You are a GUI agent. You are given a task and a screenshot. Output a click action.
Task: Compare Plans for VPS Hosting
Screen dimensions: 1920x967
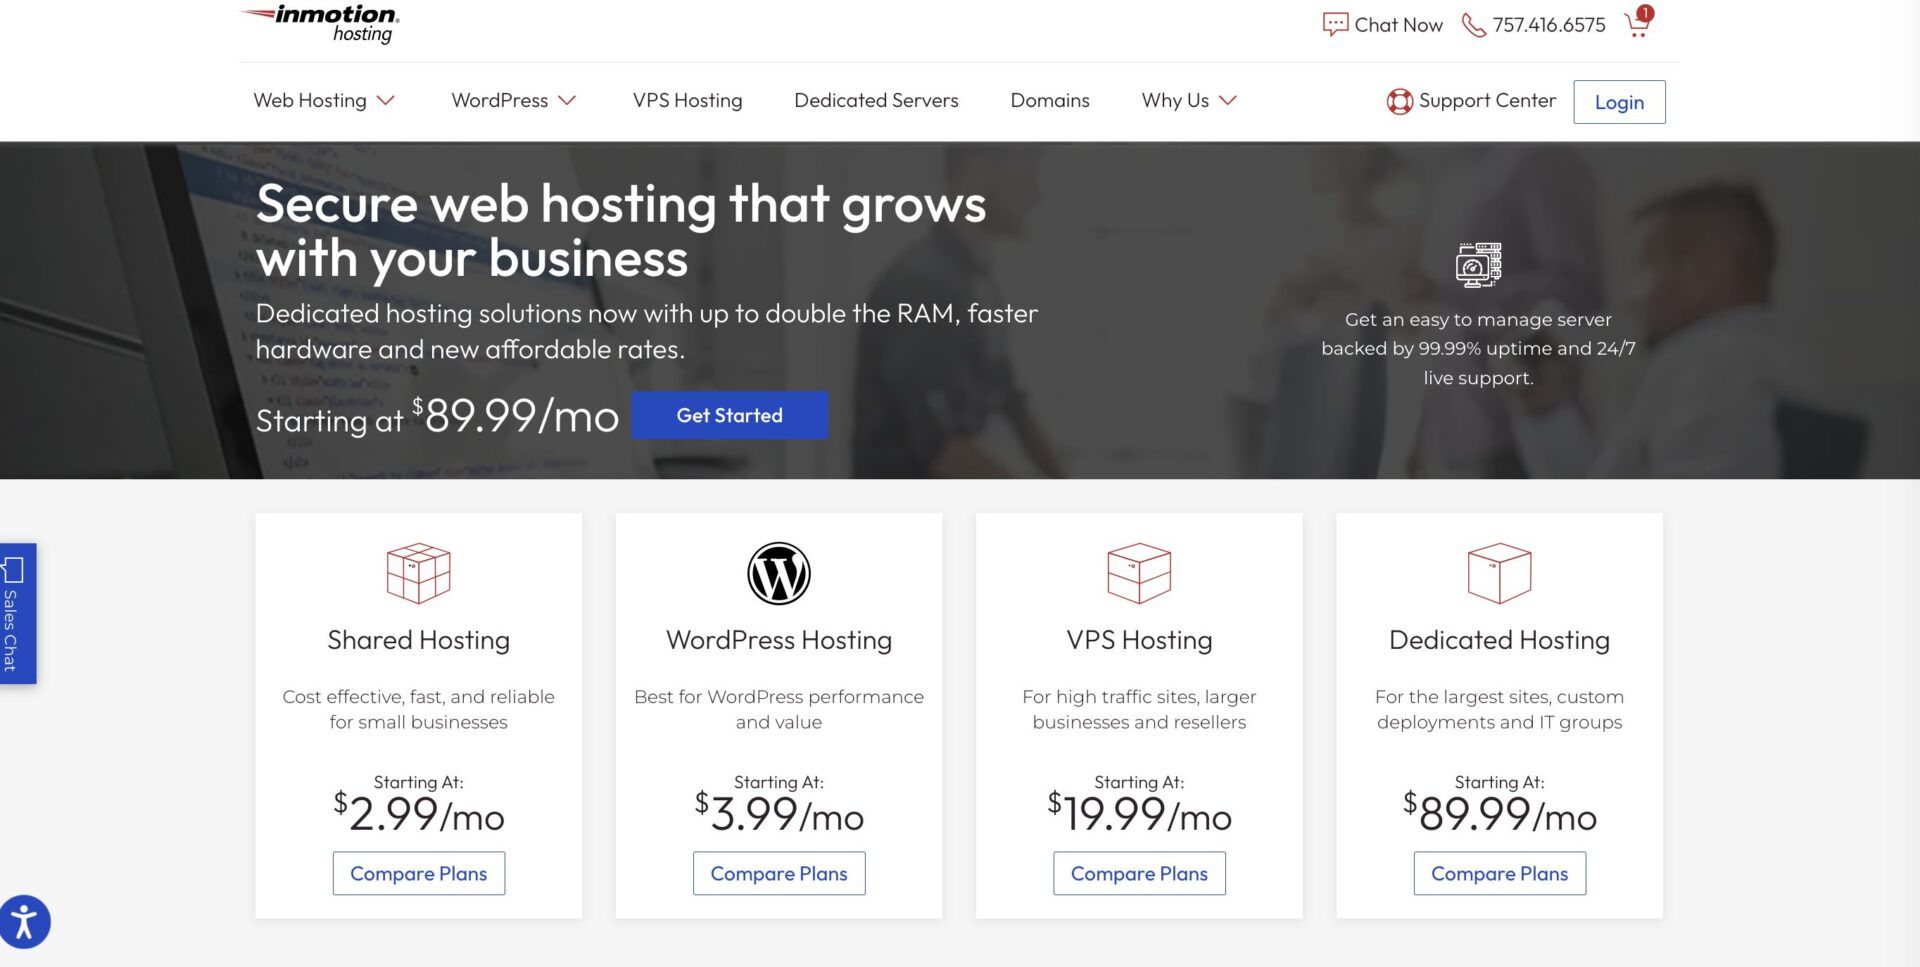pyautogui.click(x=1139, y=873)
